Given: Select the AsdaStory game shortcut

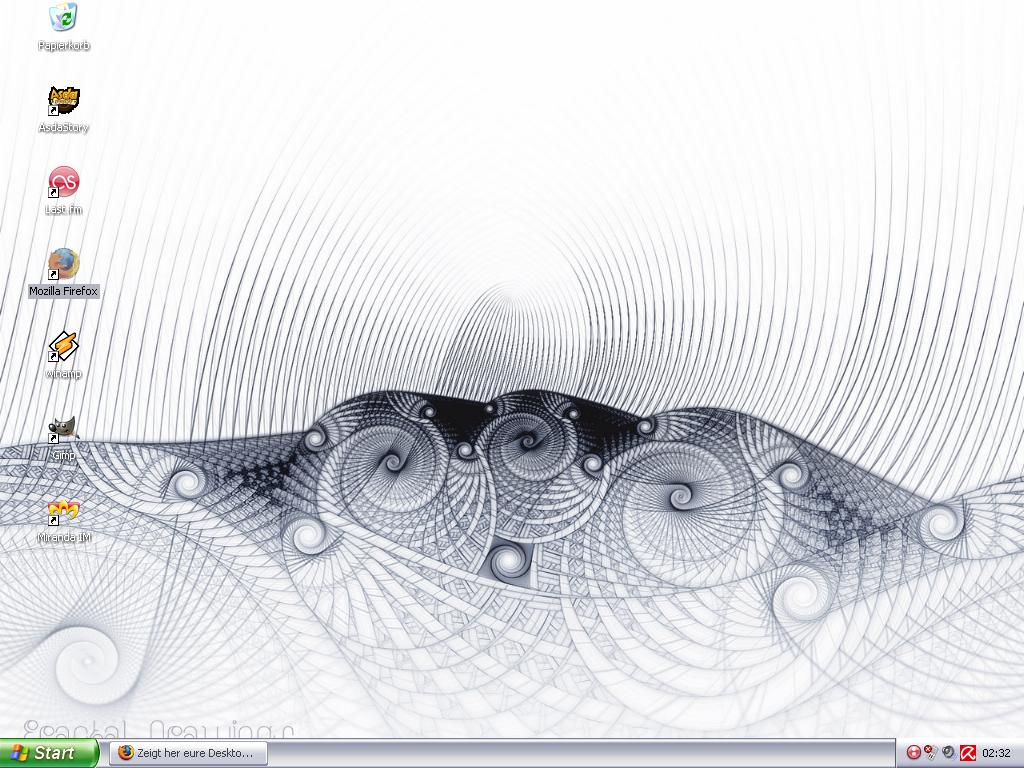Looking at the screenshot, I should coord(63,100).
